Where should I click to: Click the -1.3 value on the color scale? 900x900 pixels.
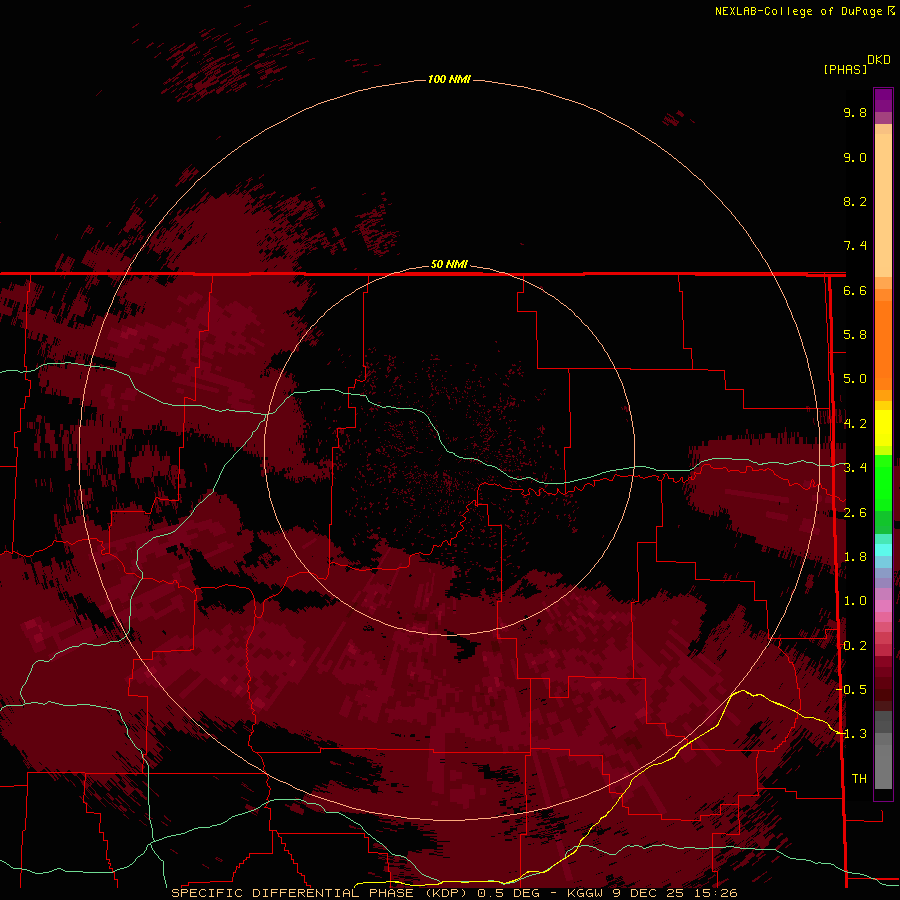(x=852, y=734)
